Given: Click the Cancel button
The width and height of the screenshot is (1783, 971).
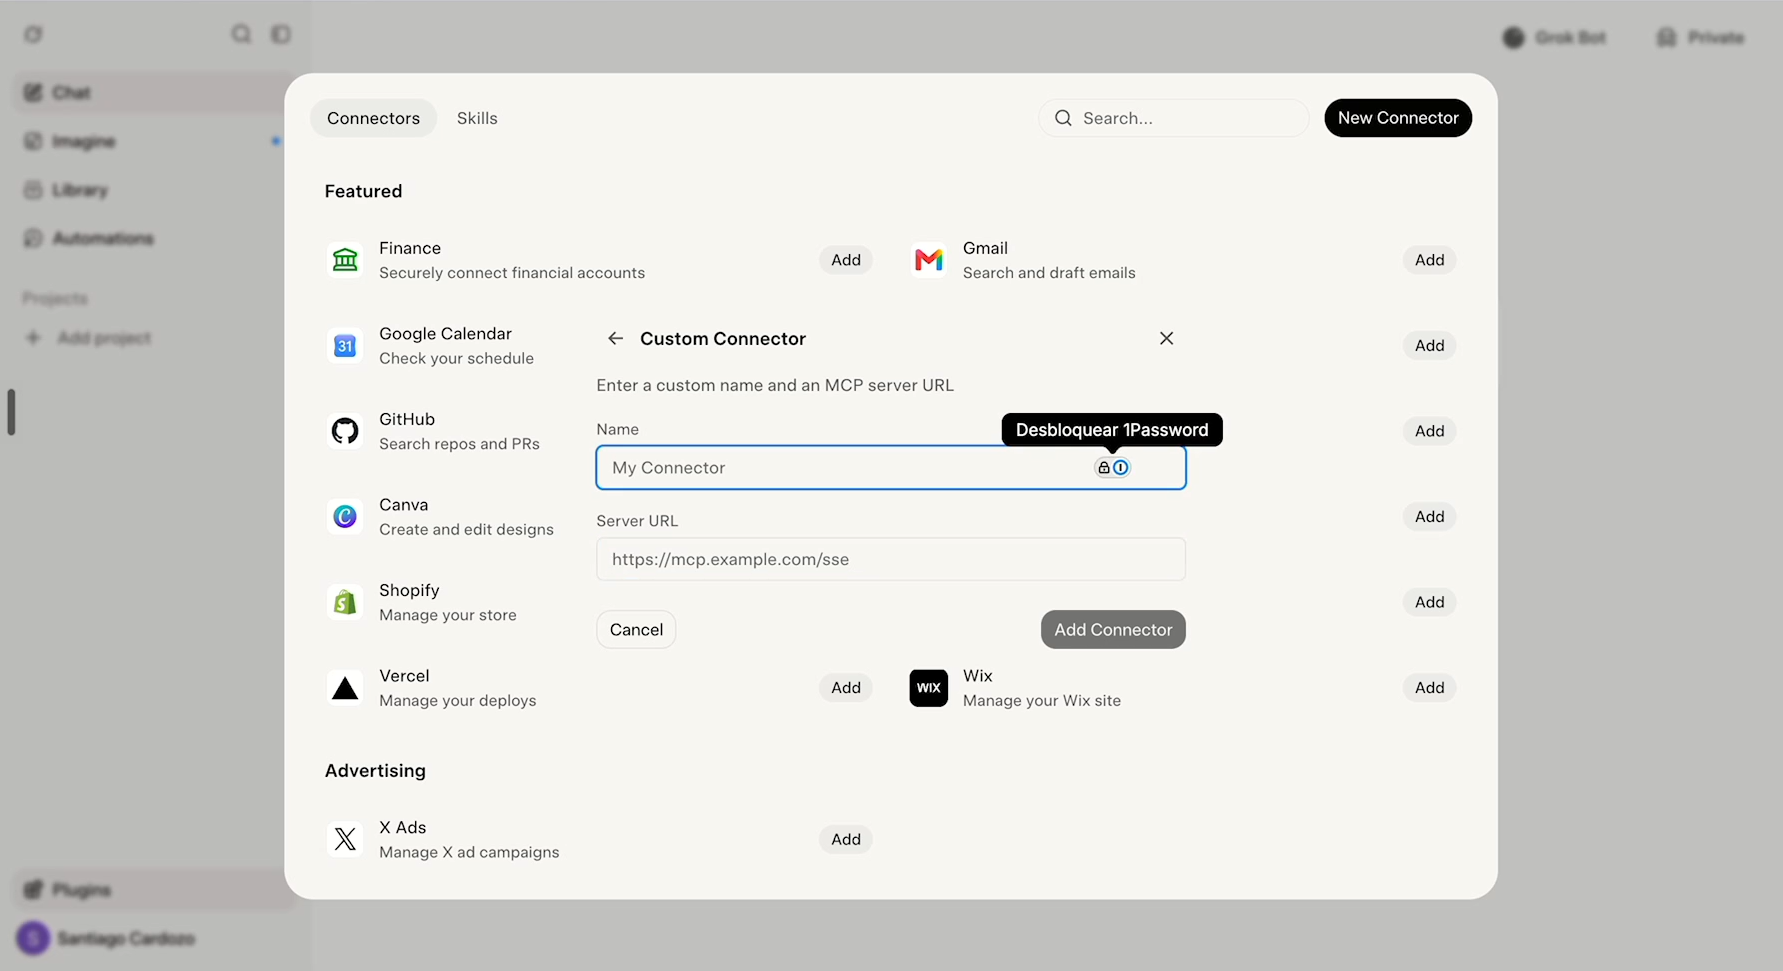Looking at the screenshot, I should (636, 630).
